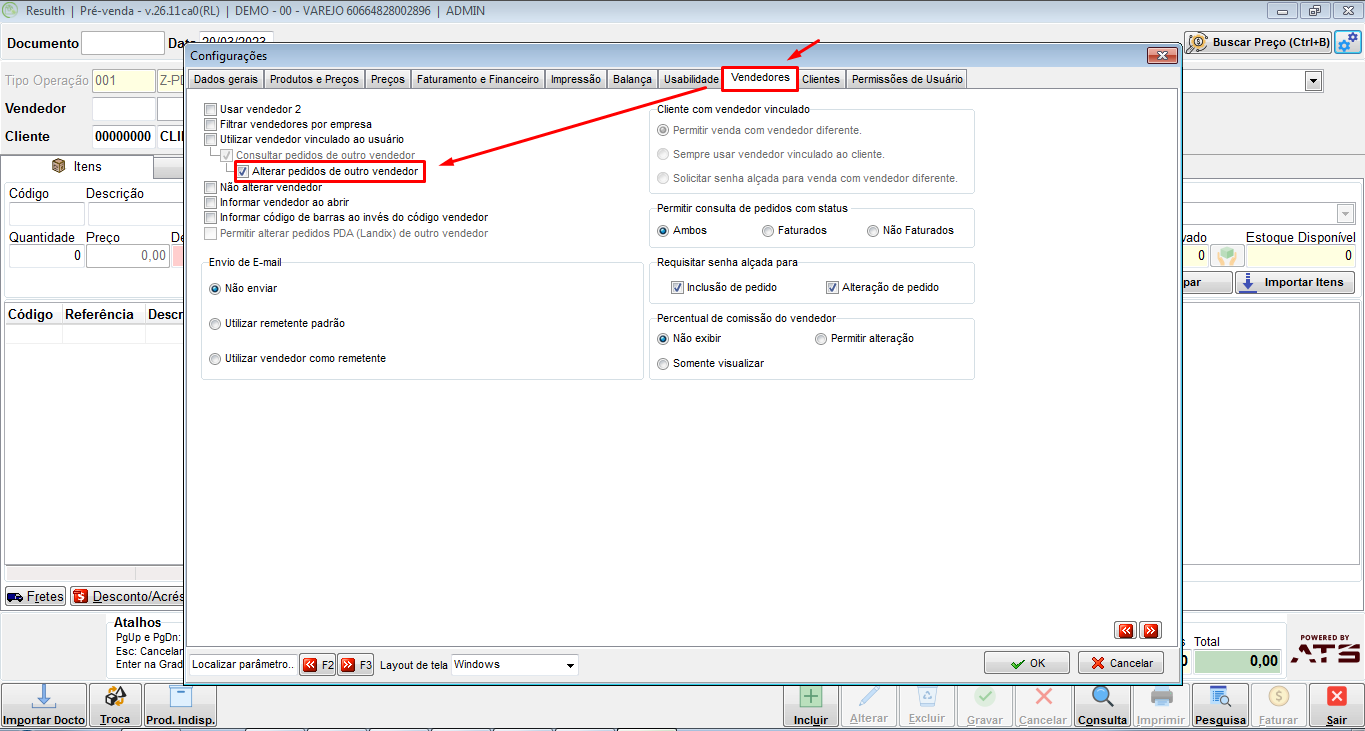1365x731 pixels.
Task: Click the Sair red exit icon
Action: point(1336,697)
